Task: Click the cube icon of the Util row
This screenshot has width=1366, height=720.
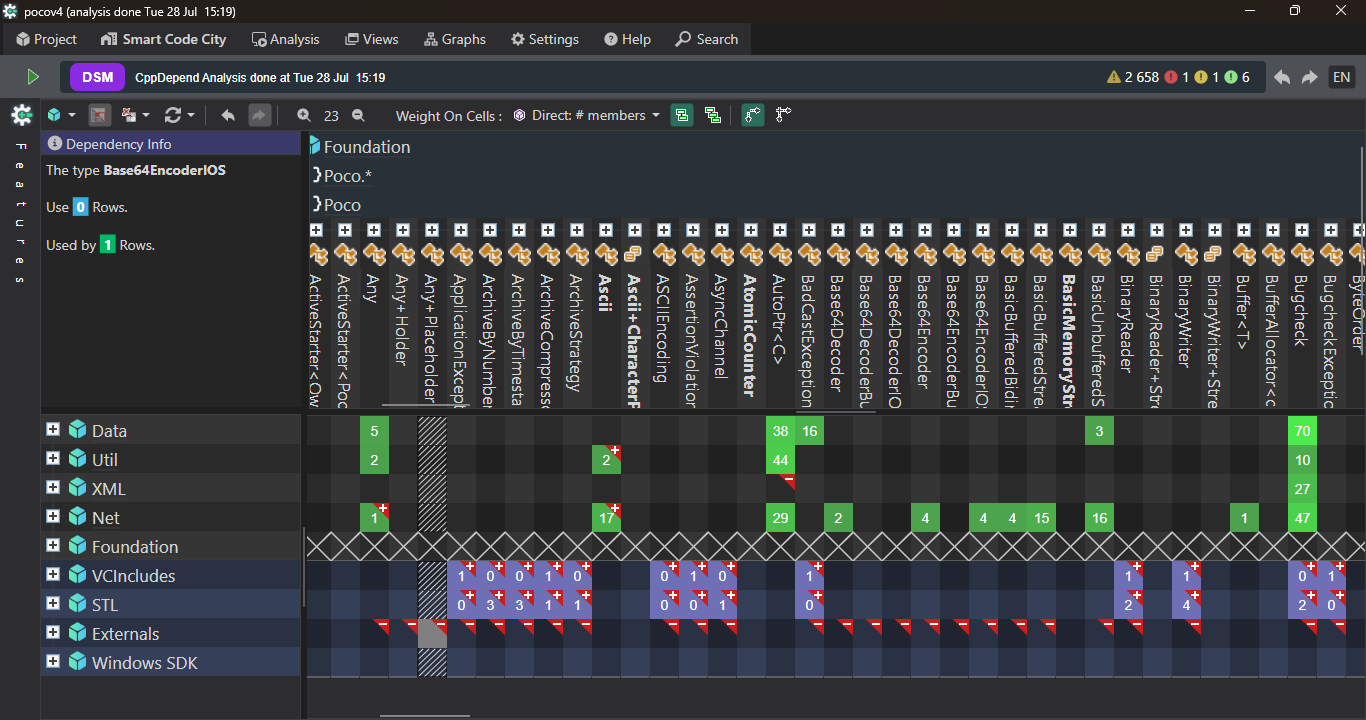Action: click(x=78, y=459)
